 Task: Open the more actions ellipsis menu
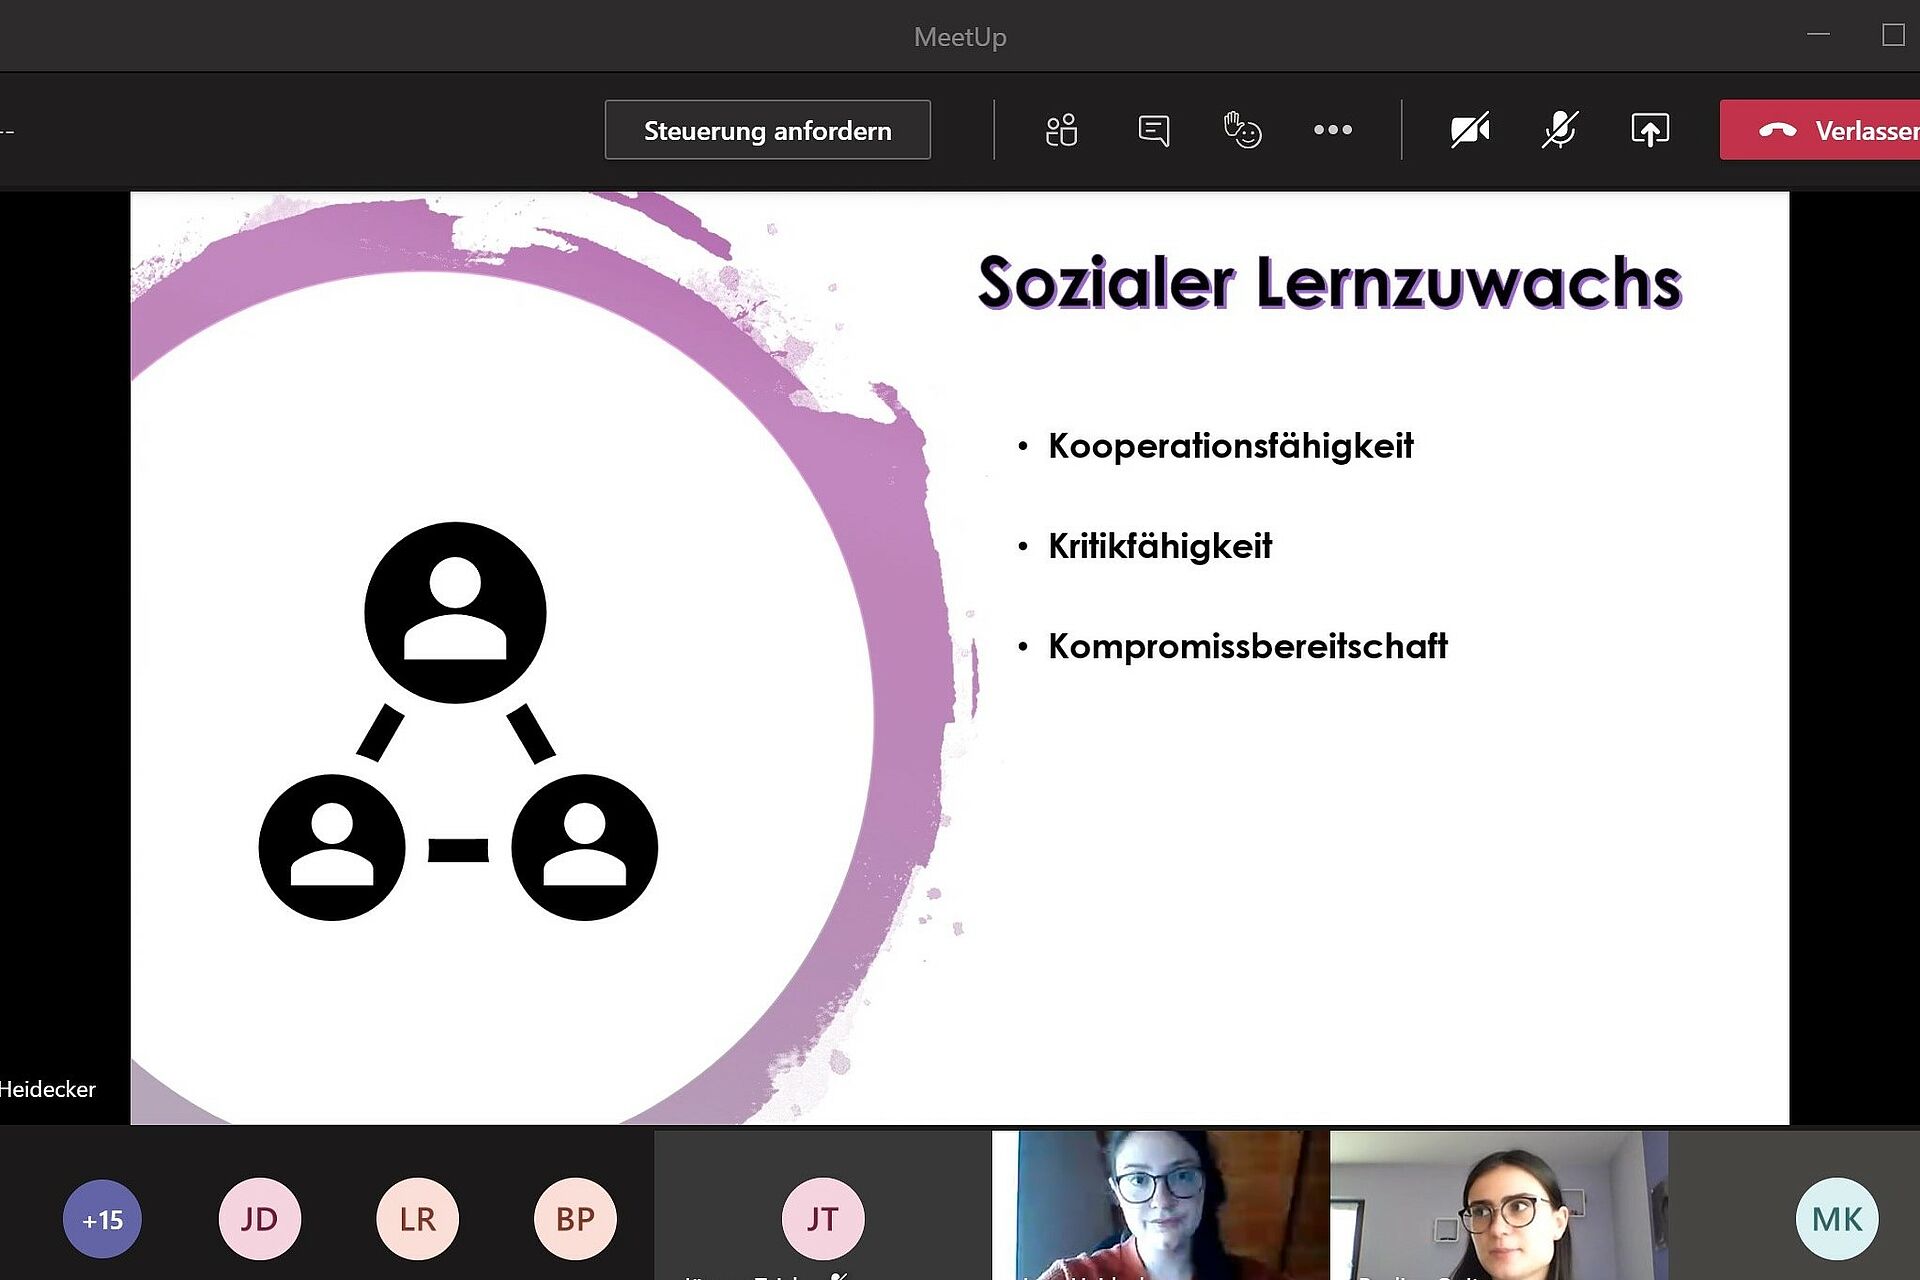[x=1332, y=130]
